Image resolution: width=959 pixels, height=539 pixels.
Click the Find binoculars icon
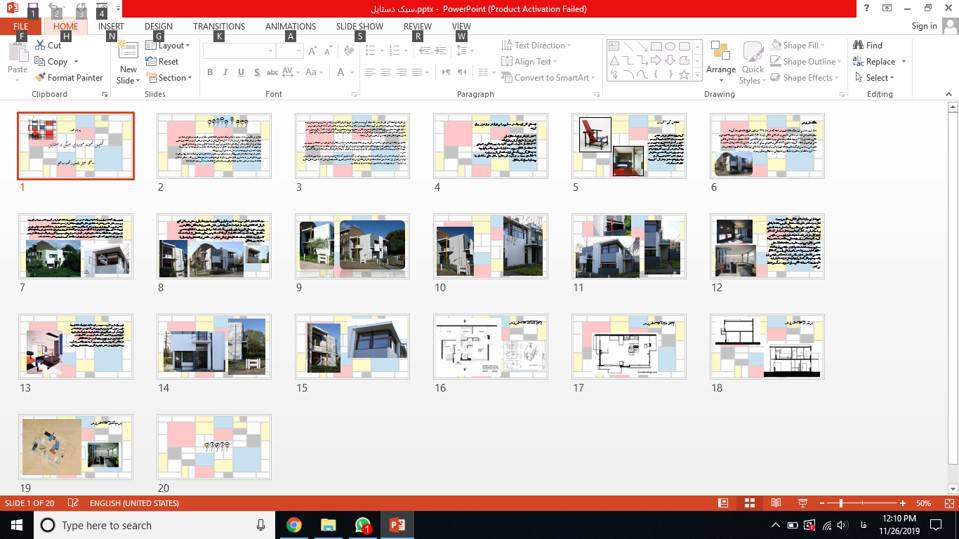pyautogui.click(x=858, y=45)
